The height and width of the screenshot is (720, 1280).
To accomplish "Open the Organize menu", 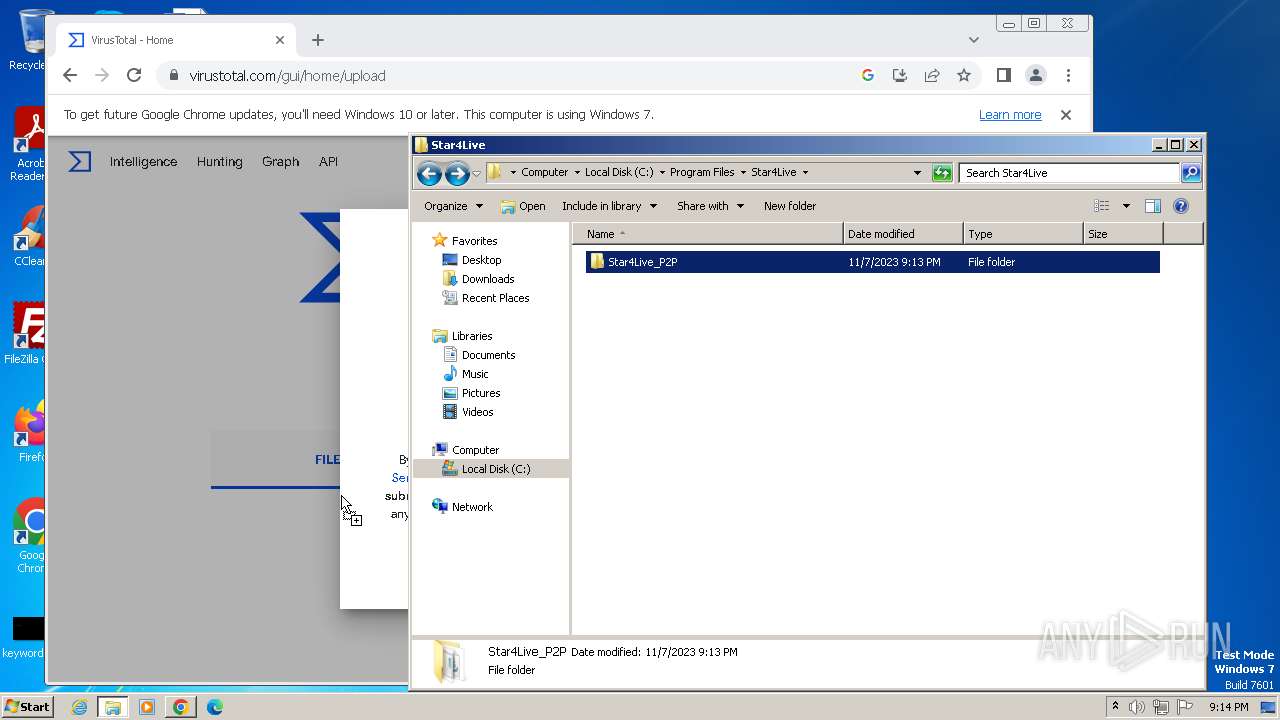I will 453,206.
